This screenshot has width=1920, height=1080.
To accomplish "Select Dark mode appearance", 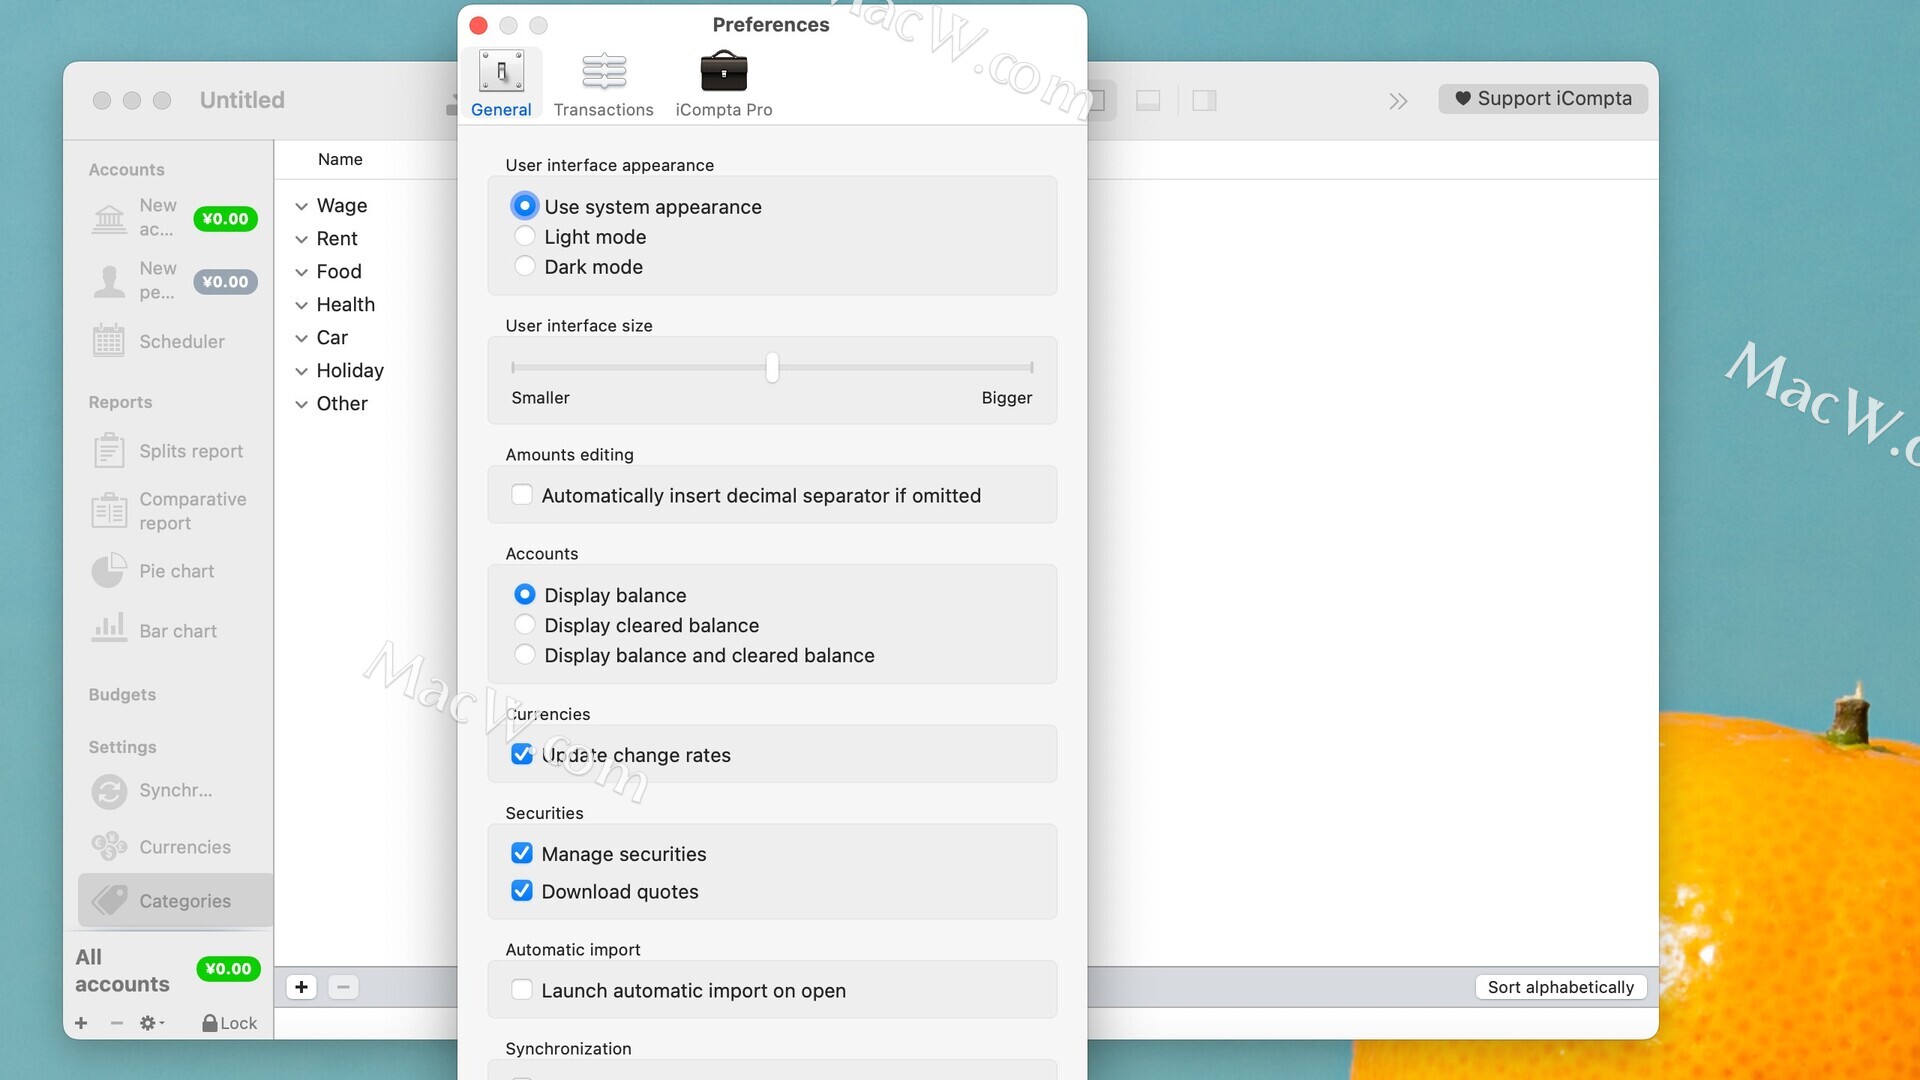I will coord(524,266).
